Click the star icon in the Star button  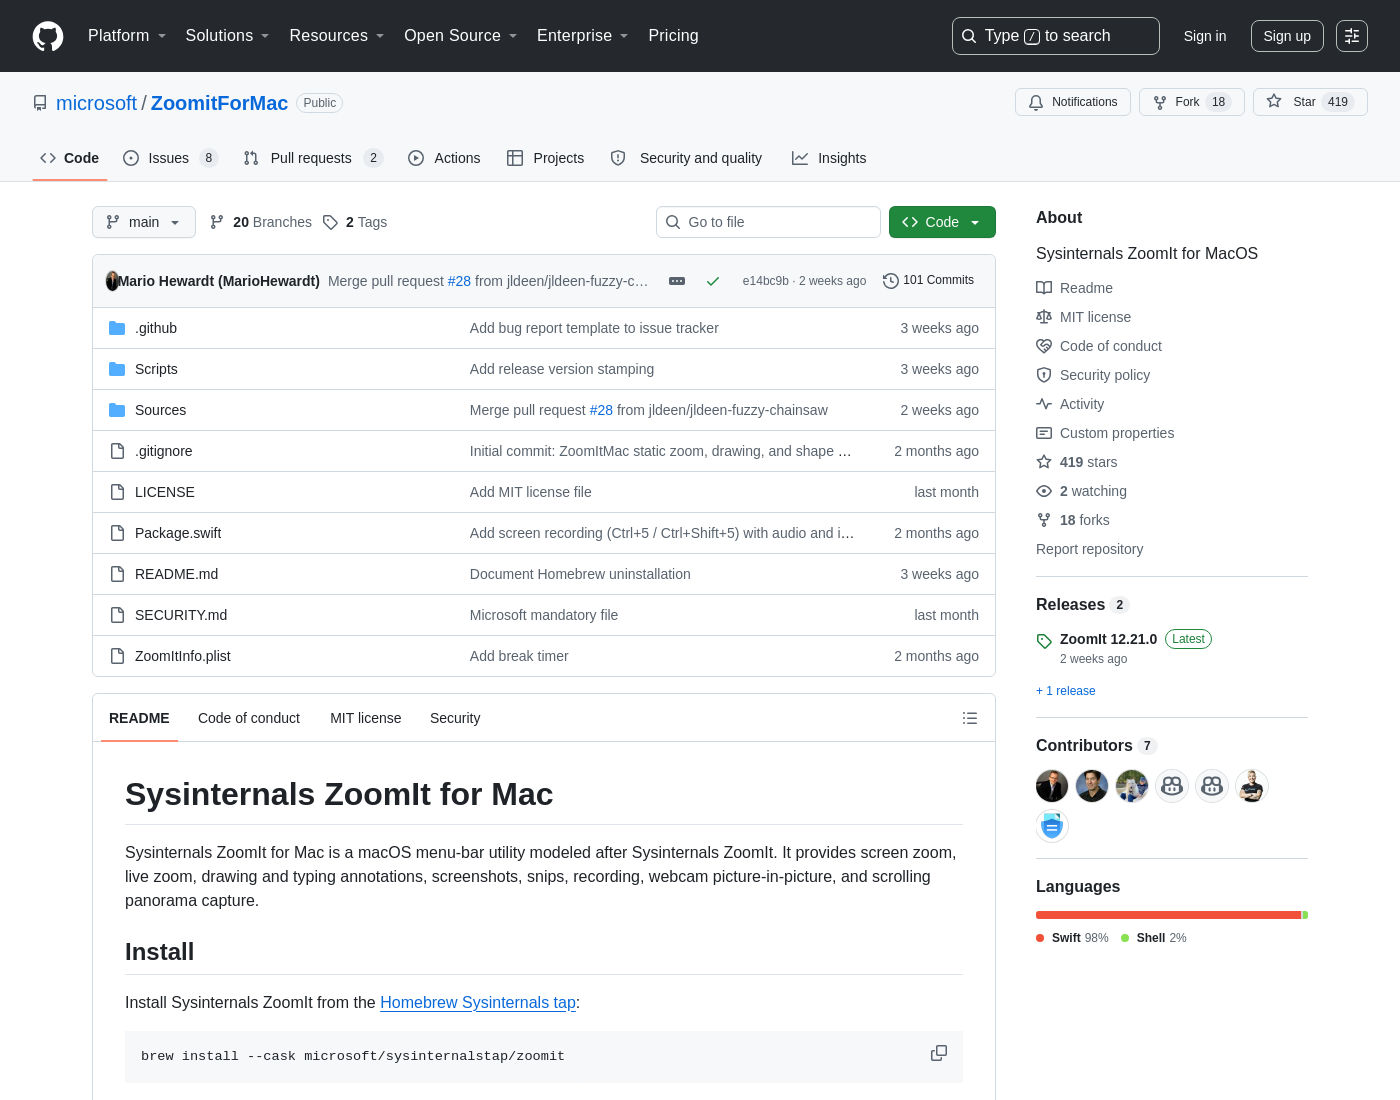1274,101
